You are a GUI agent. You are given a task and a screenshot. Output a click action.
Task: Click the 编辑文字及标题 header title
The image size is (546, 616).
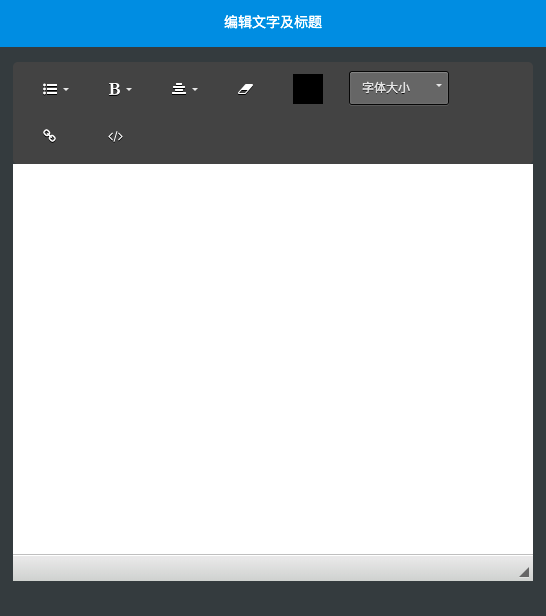pyautogui.click(x=273, y=22)
